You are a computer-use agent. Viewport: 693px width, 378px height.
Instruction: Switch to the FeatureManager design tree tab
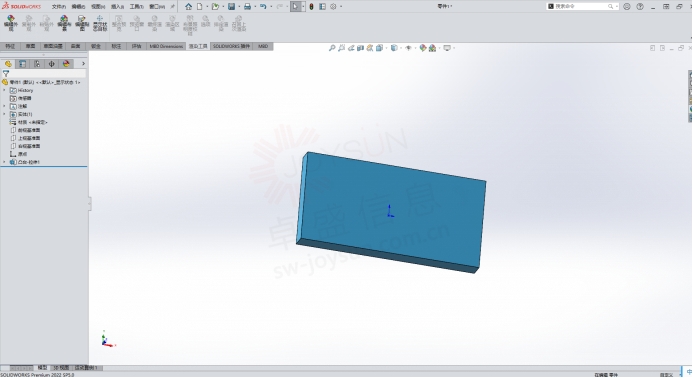pos(8,64)
